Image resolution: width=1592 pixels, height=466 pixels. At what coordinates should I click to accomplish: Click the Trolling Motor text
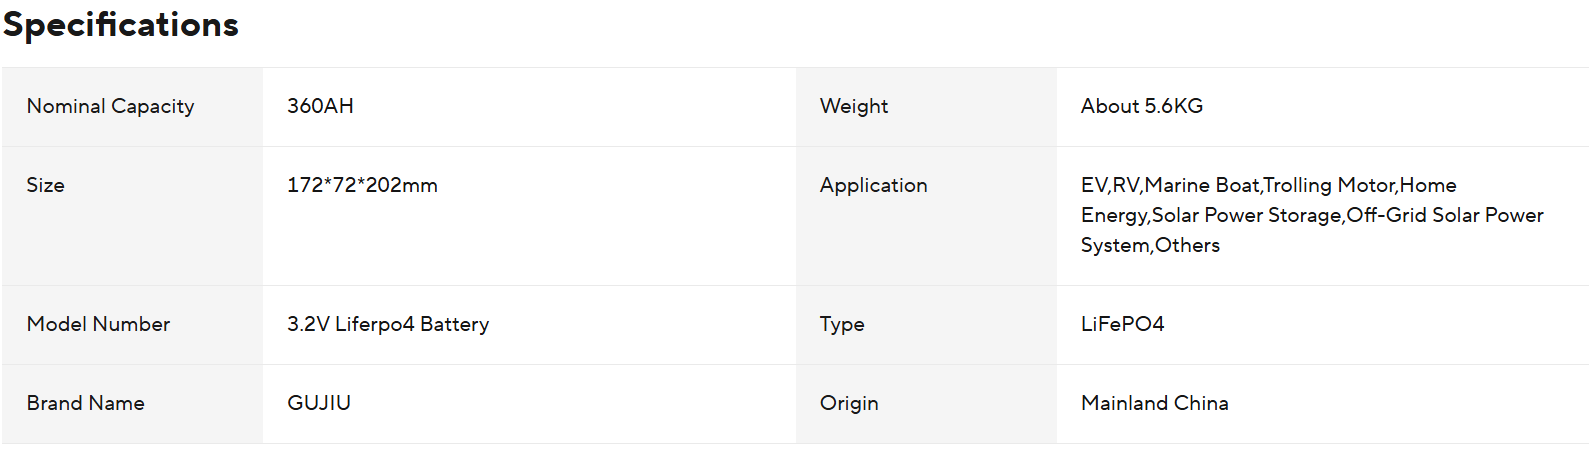click(1329, 185)
